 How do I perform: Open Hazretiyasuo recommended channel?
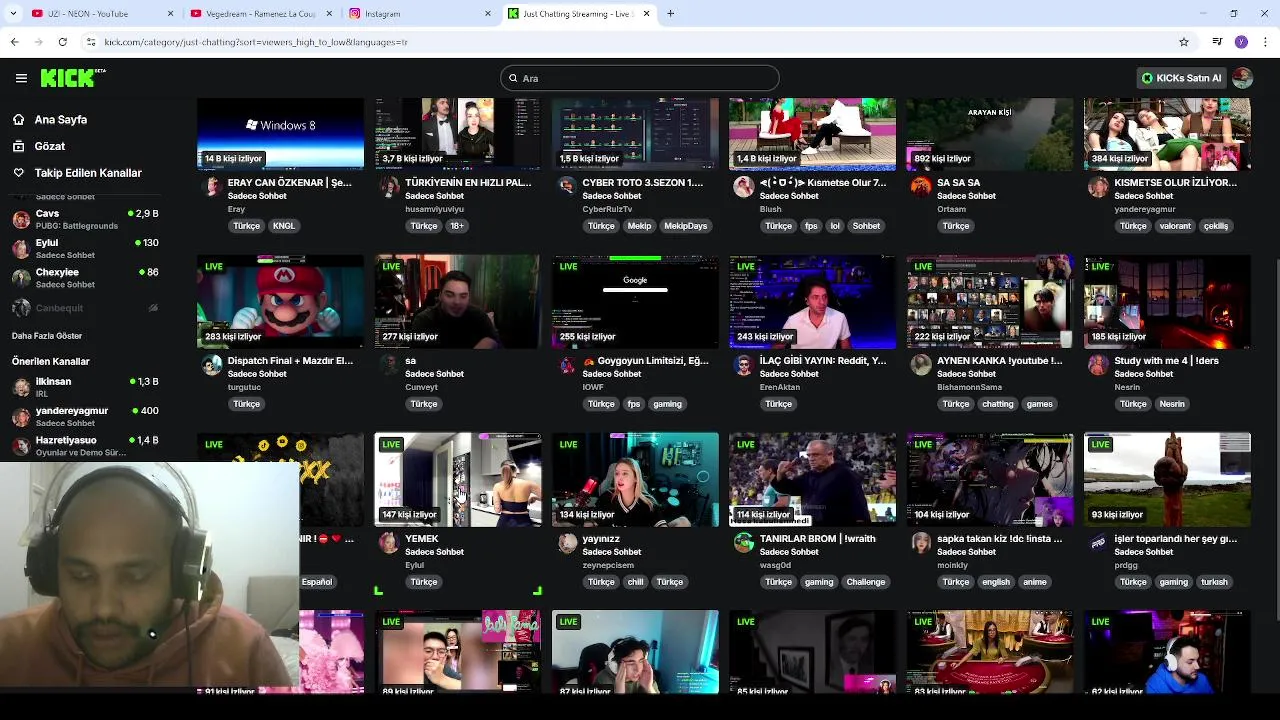pyautogui.click(x=85, y=445)
